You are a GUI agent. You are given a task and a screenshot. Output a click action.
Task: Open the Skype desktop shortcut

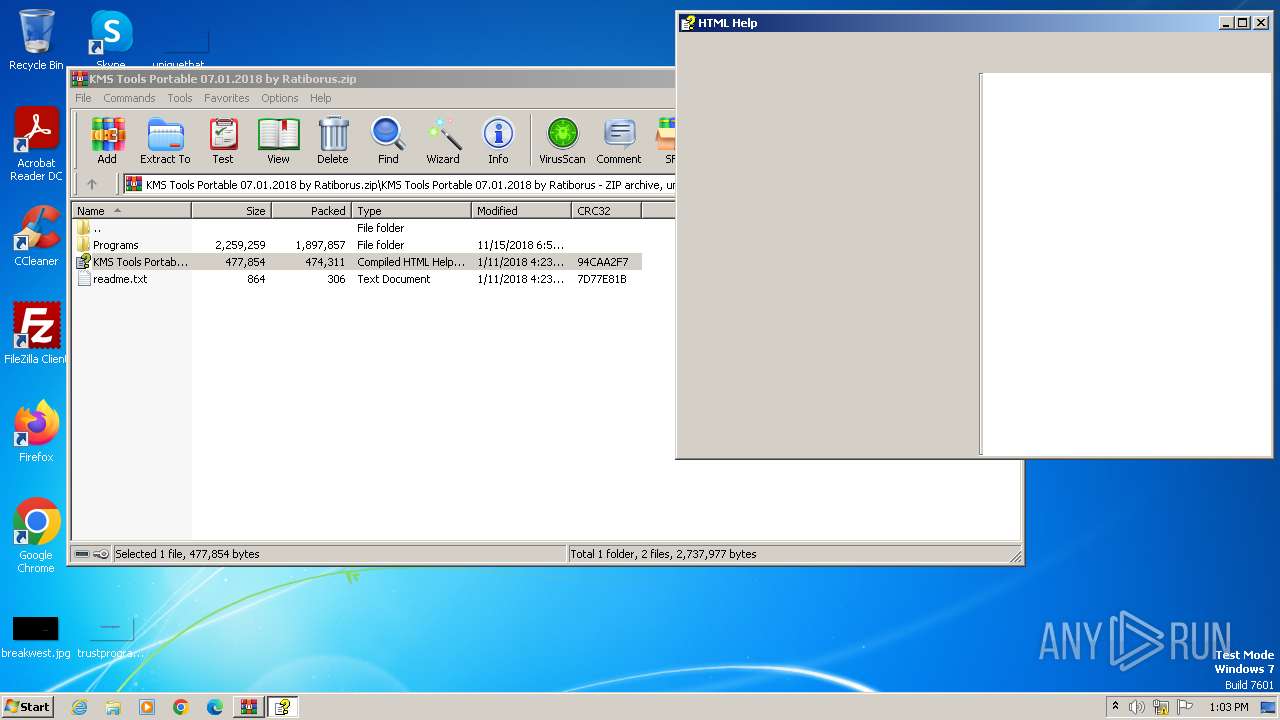[111, 40]
